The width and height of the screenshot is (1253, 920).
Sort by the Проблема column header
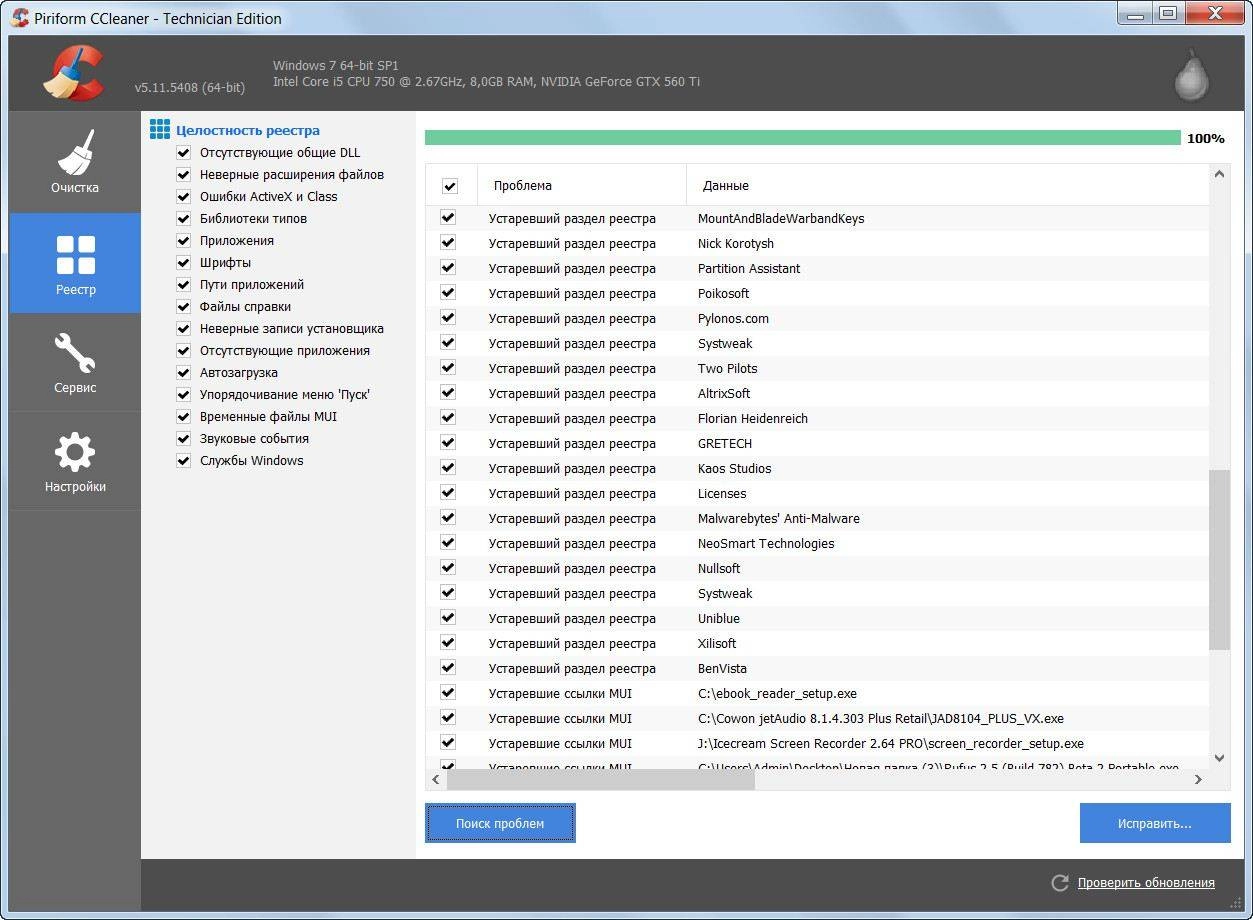pyautogui.click(x=582, y=185)
